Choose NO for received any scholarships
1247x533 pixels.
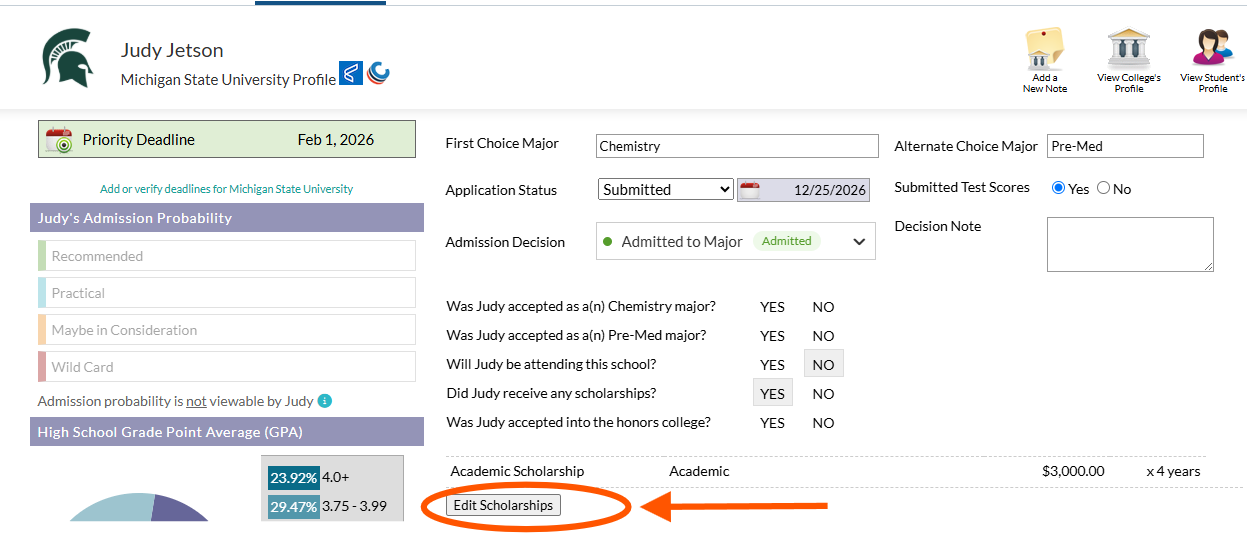coord(823,394)
